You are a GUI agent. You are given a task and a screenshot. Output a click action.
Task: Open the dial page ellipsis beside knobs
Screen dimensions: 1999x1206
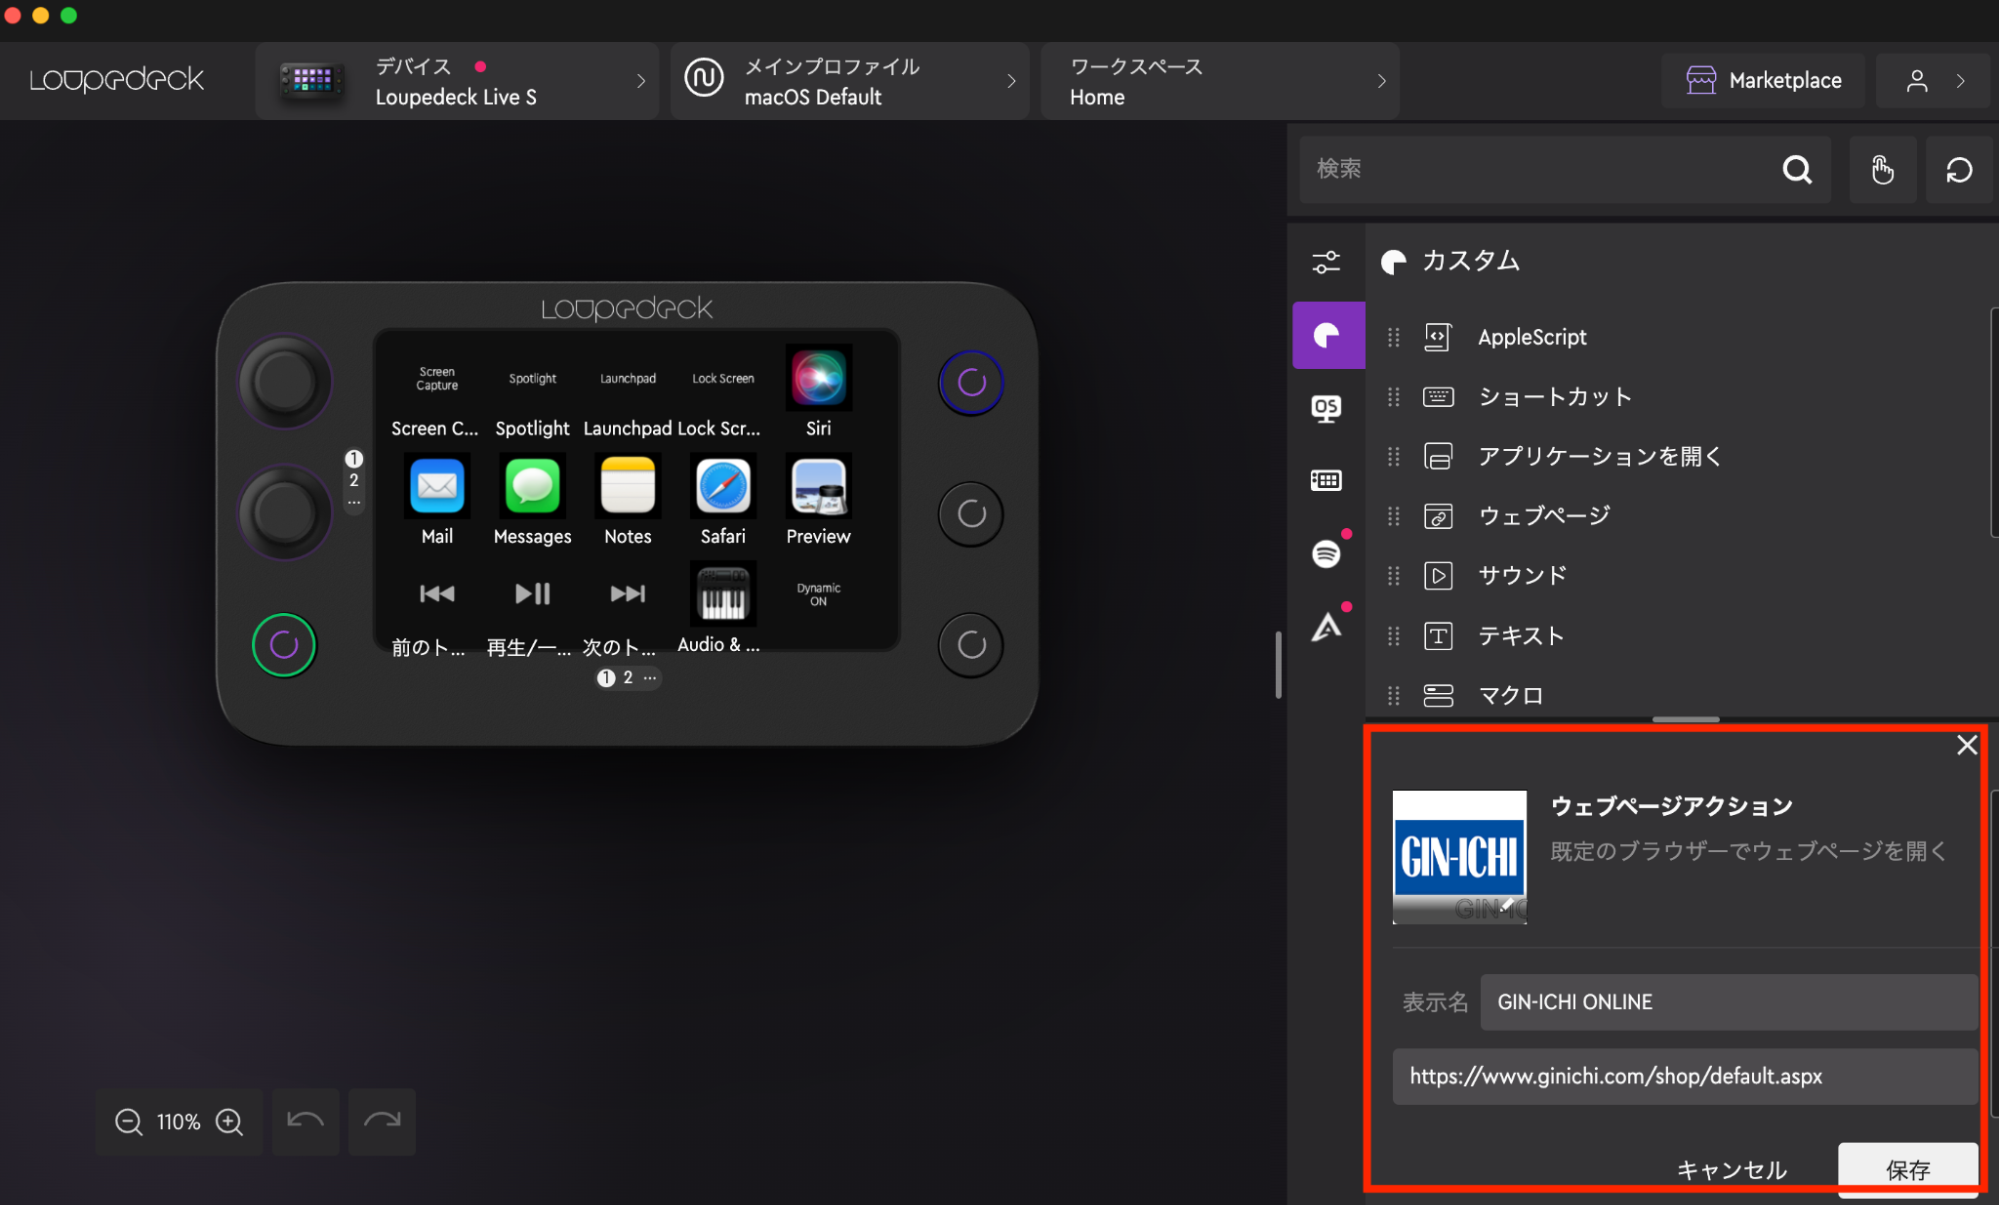click(x=354, y=501)
